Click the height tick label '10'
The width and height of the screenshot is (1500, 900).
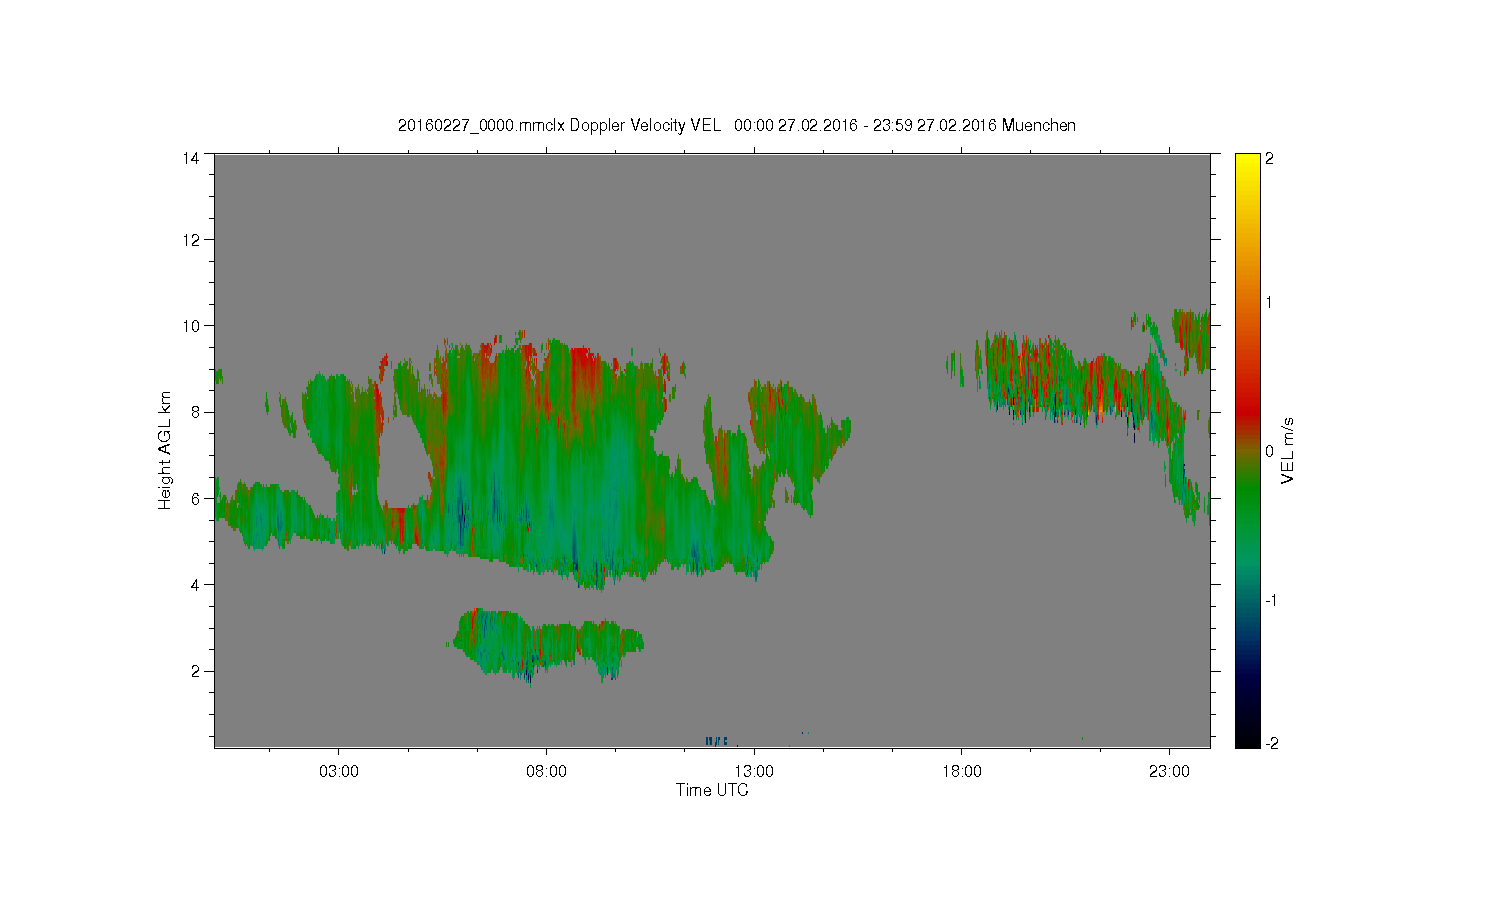[191, 325]
